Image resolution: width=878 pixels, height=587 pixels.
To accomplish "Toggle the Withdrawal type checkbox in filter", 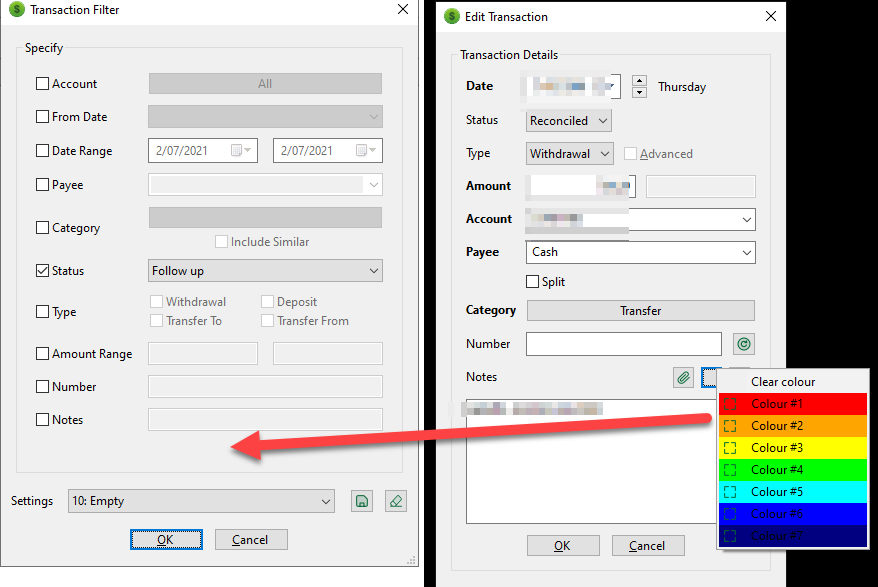I will pyautogui.click(x=156, y=301).
